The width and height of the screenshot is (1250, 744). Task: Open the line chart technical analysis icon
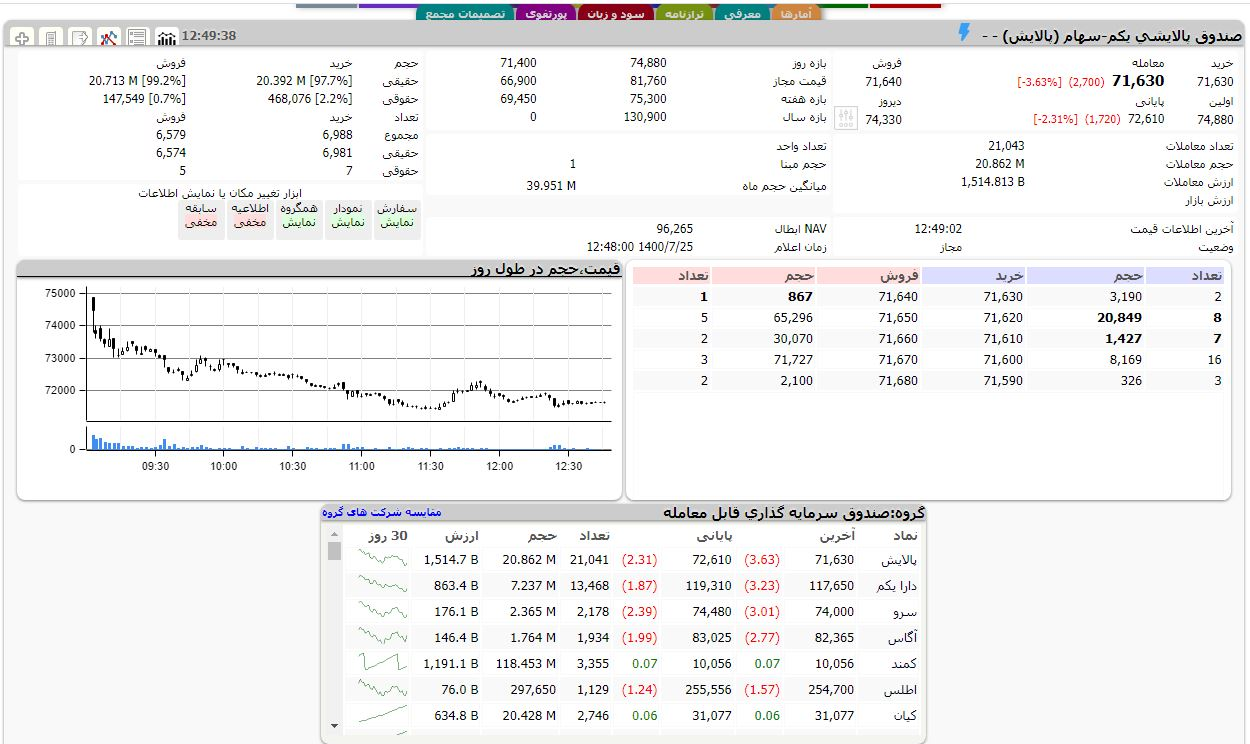point(109,38)
